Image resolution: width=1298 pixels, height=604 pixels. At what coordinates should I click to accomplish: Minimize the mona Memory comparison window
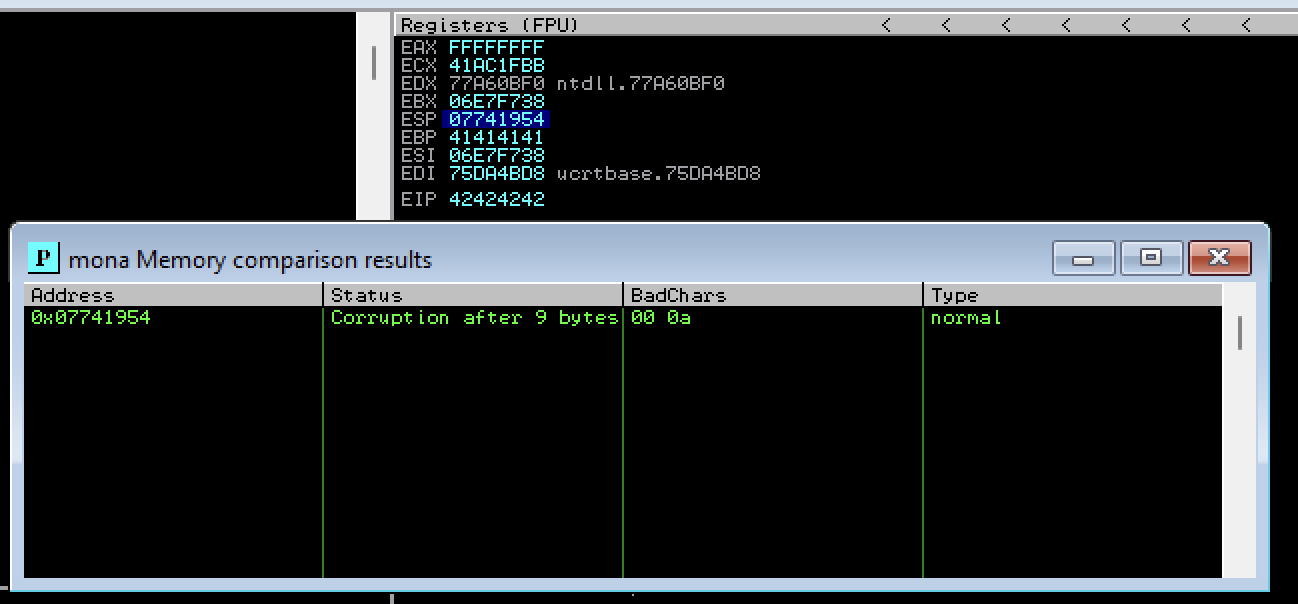coord(1083,258)
